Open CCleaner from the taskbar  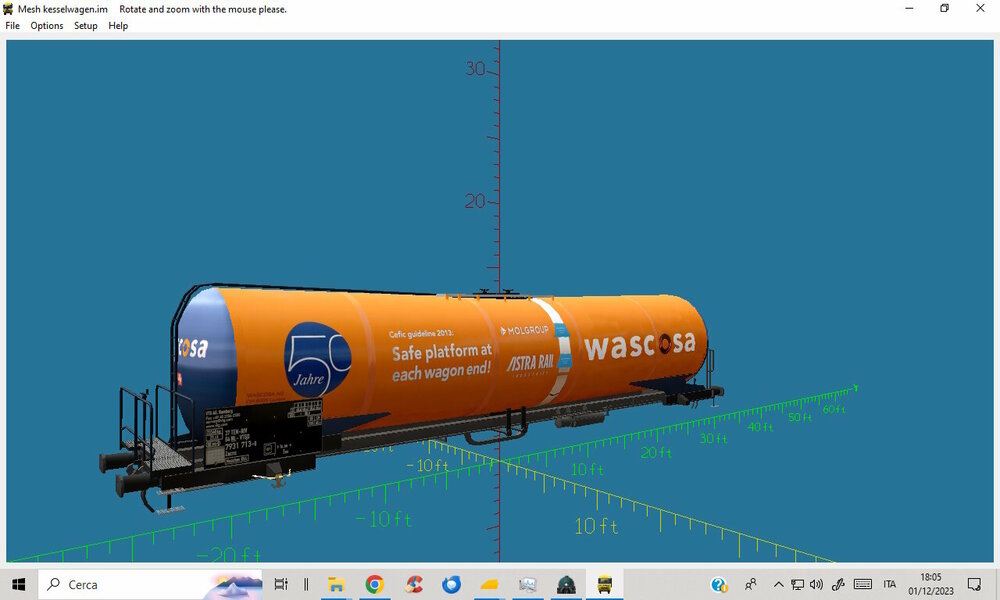coord(414,584)
